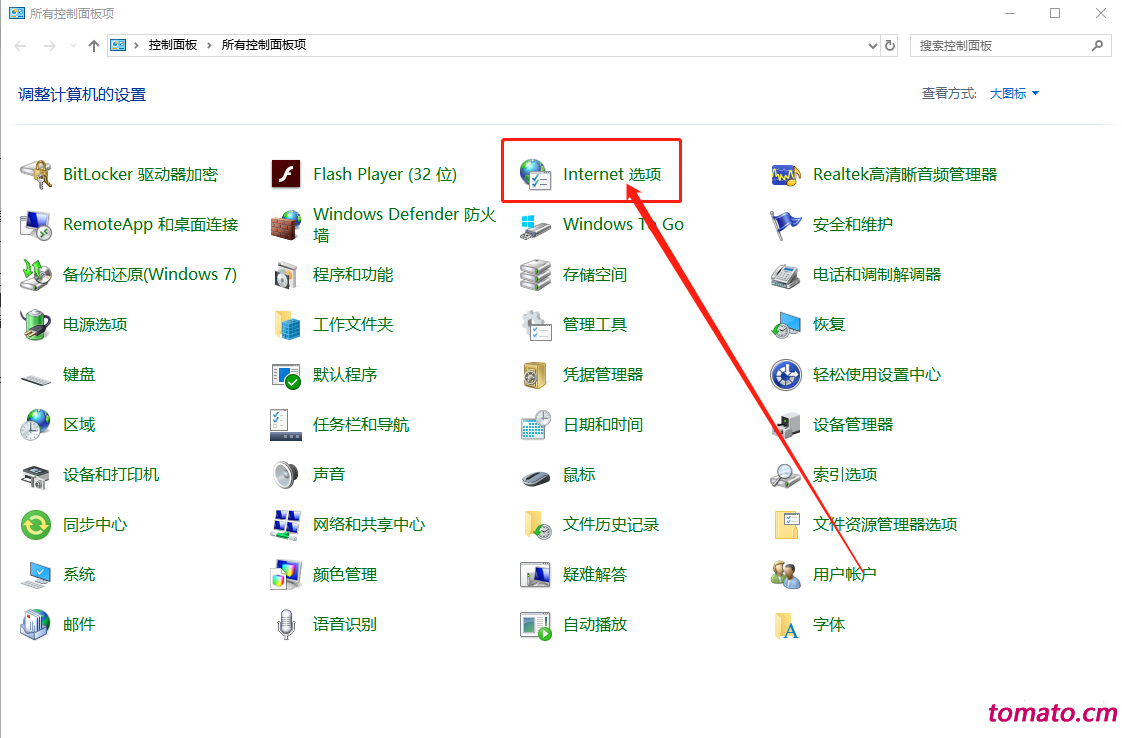
Task: Click the 电源选项 battery icon
Action: tap(36, 325)
